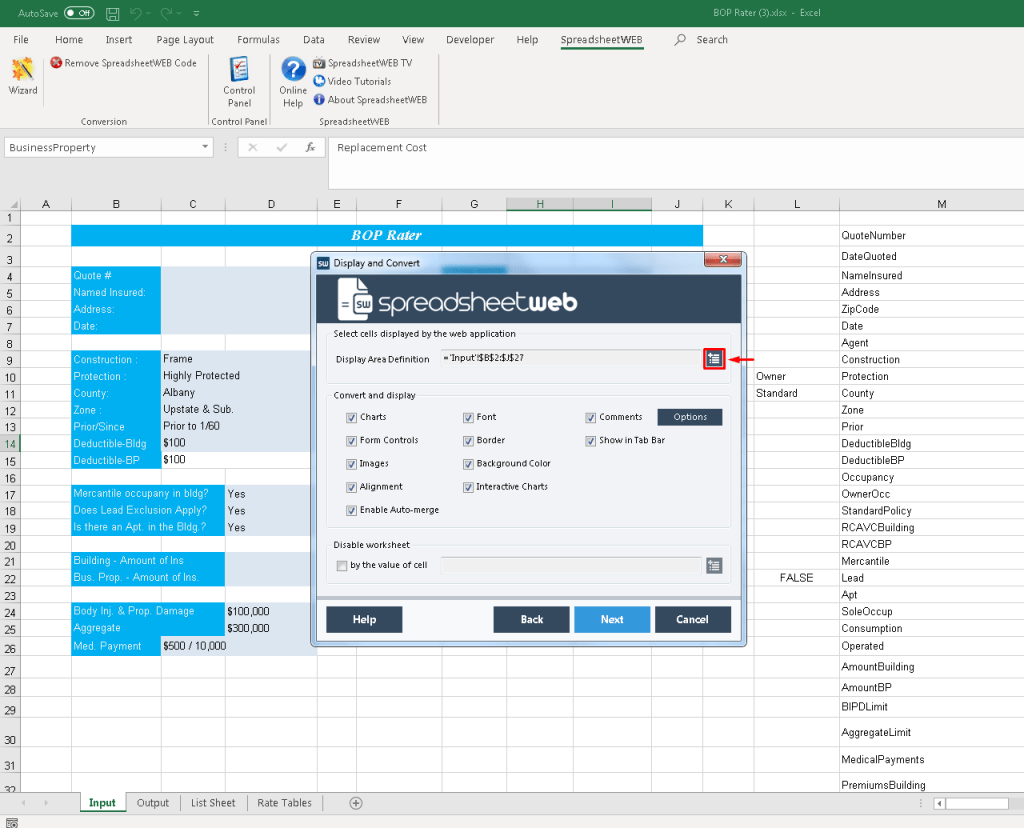Click the range selector for Disable worksheet cell
This screenshot has height=828, width=1024.
tap(714, 565)
